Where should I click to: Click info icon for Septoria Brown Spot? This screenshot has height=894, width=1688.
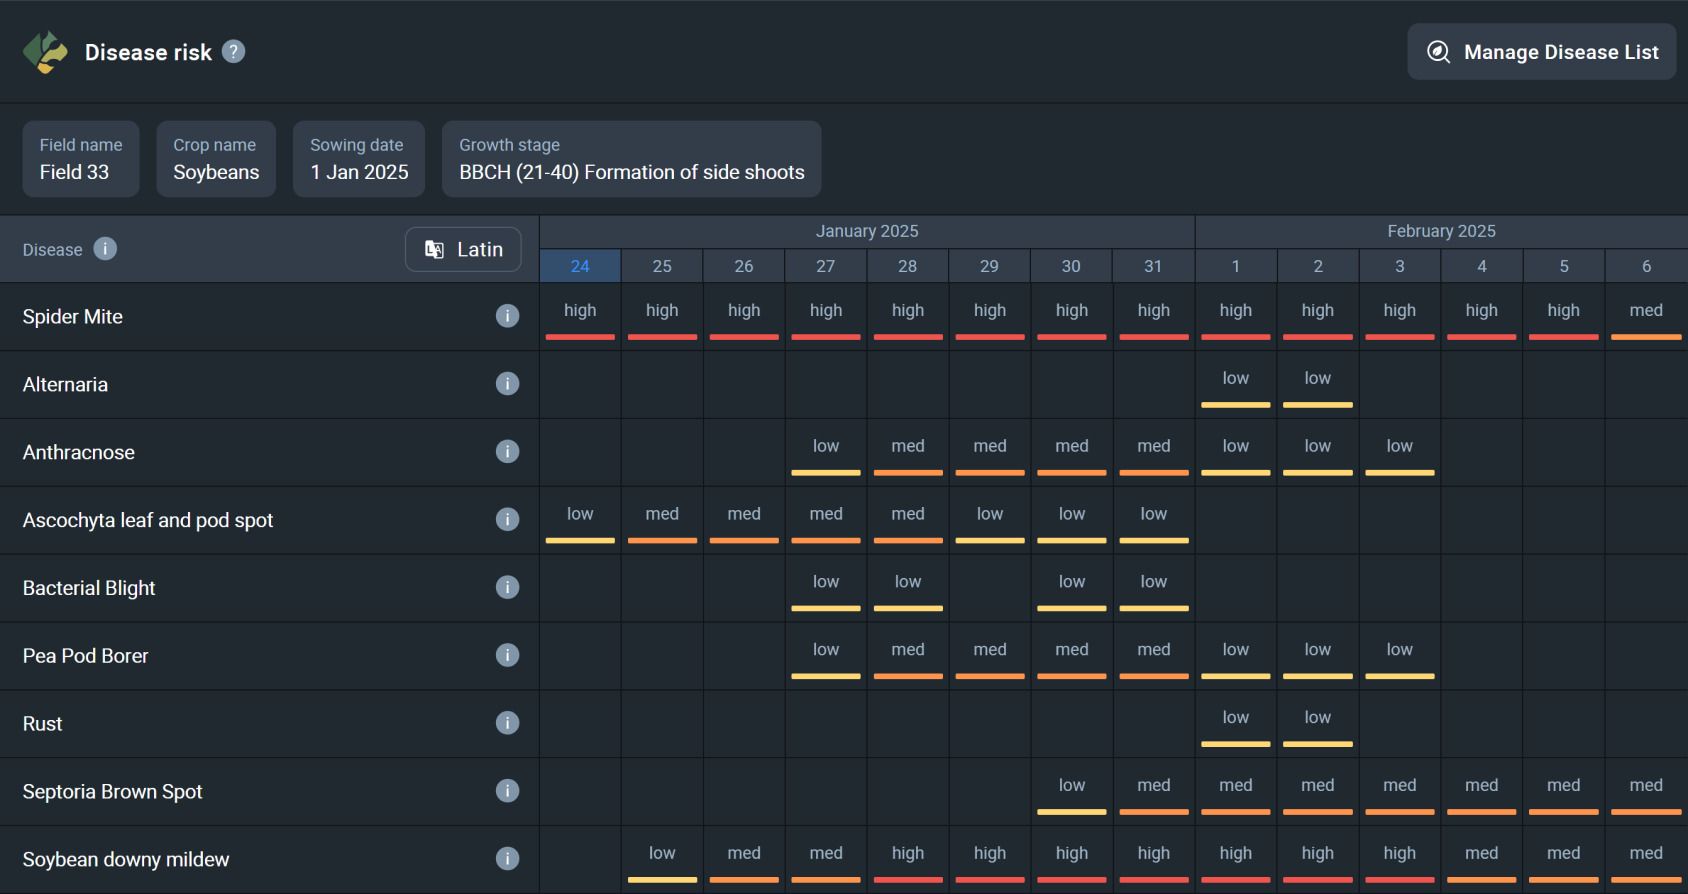tap(507, 791)
